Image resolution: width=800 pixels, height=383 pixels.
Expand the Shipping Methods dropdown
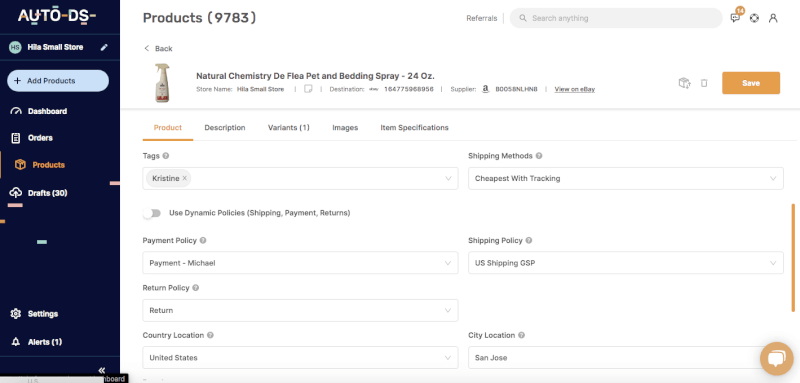point(626,178)
